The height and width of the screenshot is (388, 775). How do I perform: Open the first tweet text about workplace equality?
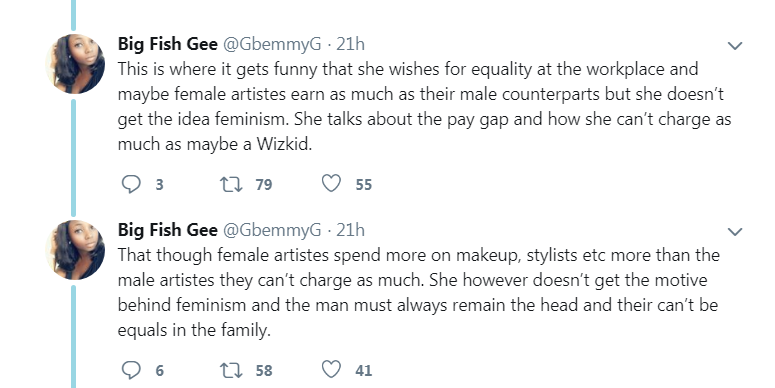425,106
